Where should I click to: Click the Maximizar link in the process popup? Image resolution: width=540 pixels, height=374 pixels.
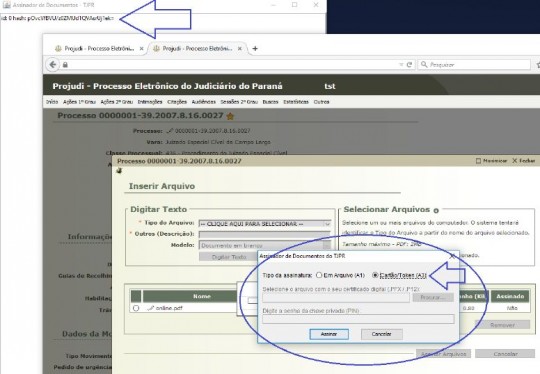point(491,161)
